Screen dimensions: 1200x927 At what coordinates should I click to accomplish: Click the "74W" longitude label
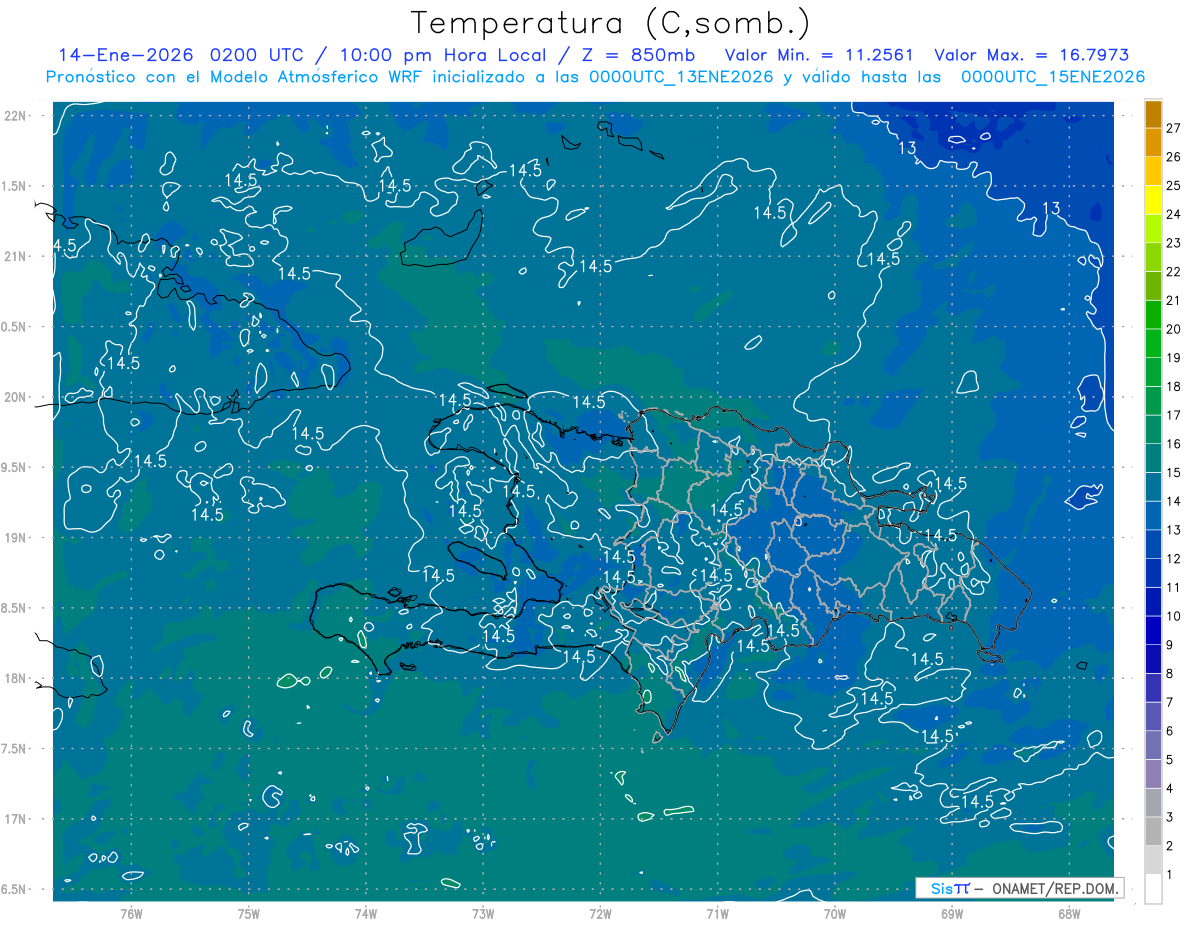point(366,913)
